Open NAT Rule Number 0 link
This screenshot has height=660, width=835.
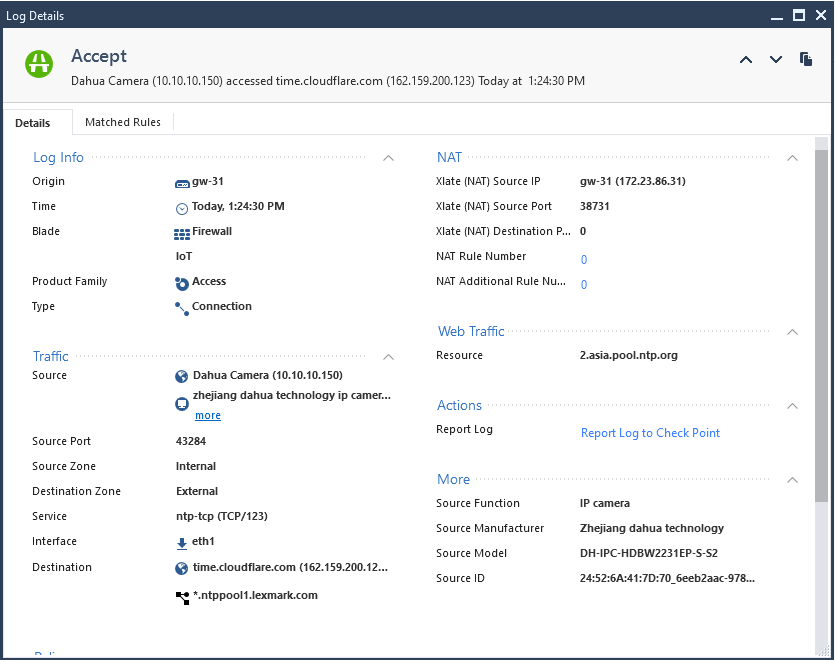(x=583, y=257)
